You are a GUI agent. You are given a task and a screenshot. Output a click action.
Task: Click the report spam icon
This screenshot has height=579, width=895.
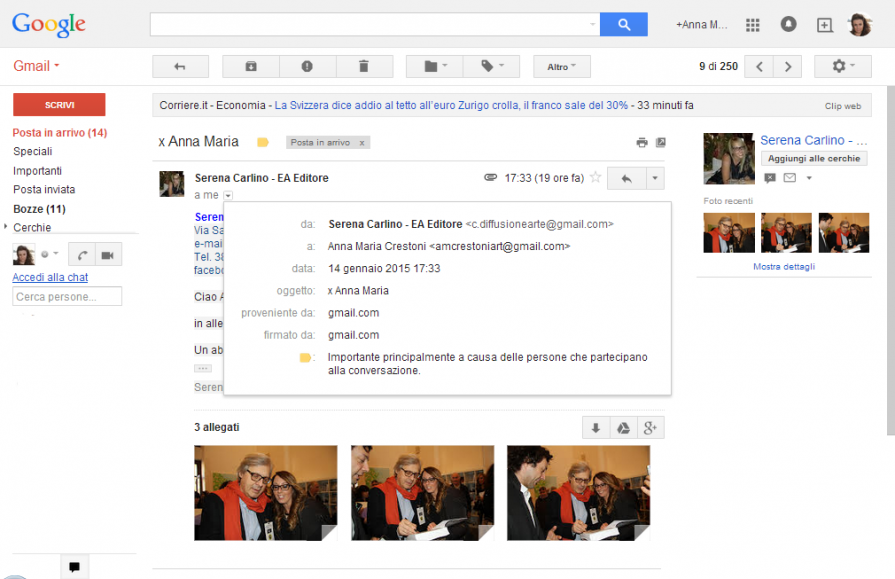307,66
